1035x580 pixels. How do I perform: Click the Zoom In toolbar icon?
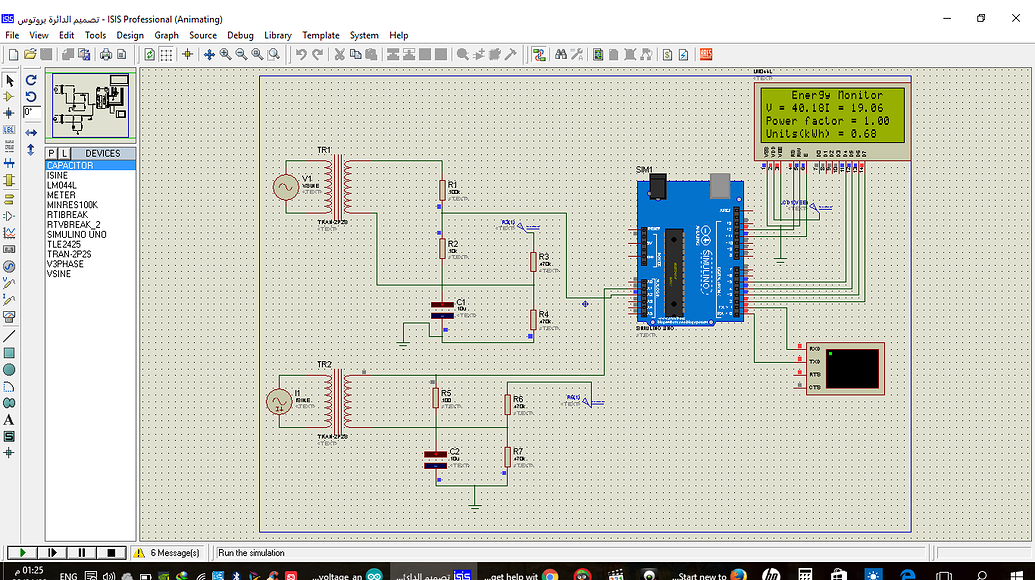tap(224, 54)
